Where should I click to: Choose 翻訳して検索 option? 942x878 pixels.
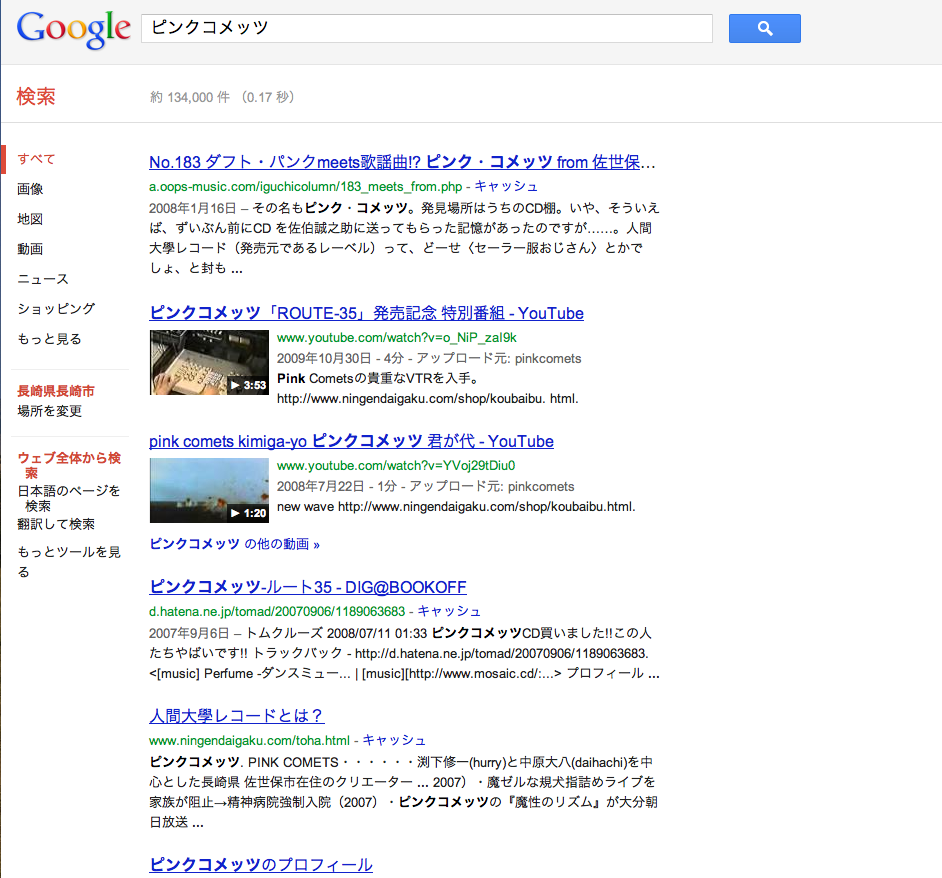(56, 524)
